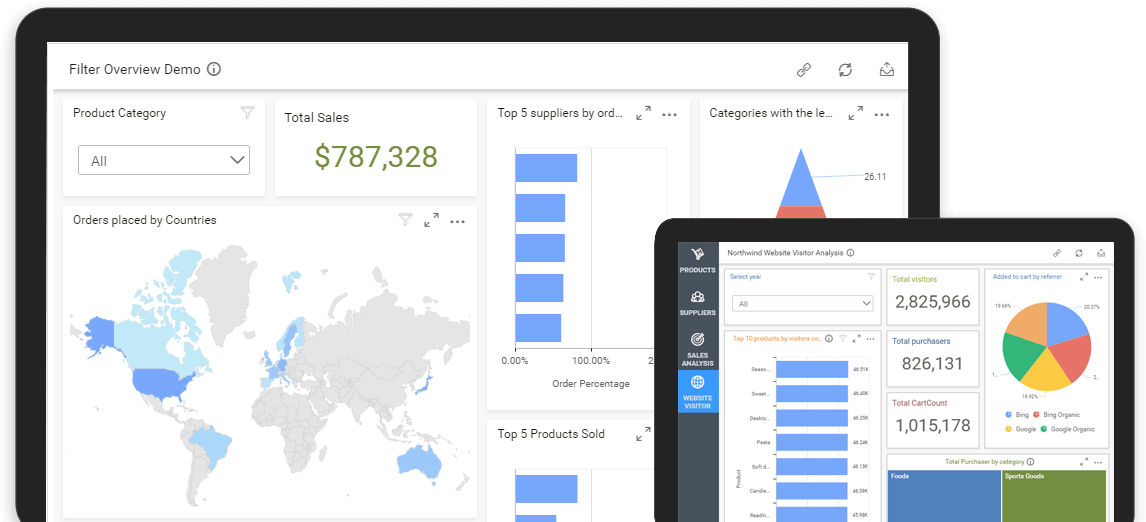Click the Foods treemap tile
The width and height of the screenshot is (1146, 522).
[943, 496]
